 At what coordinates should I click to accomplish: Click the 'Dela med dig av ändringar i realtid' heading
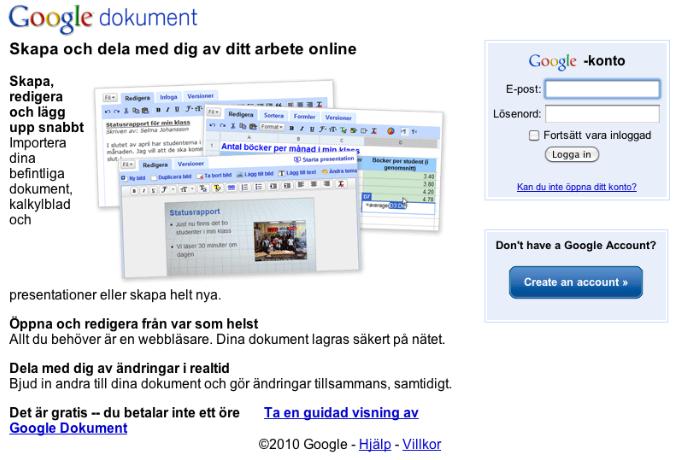click(x=119, y=368)
